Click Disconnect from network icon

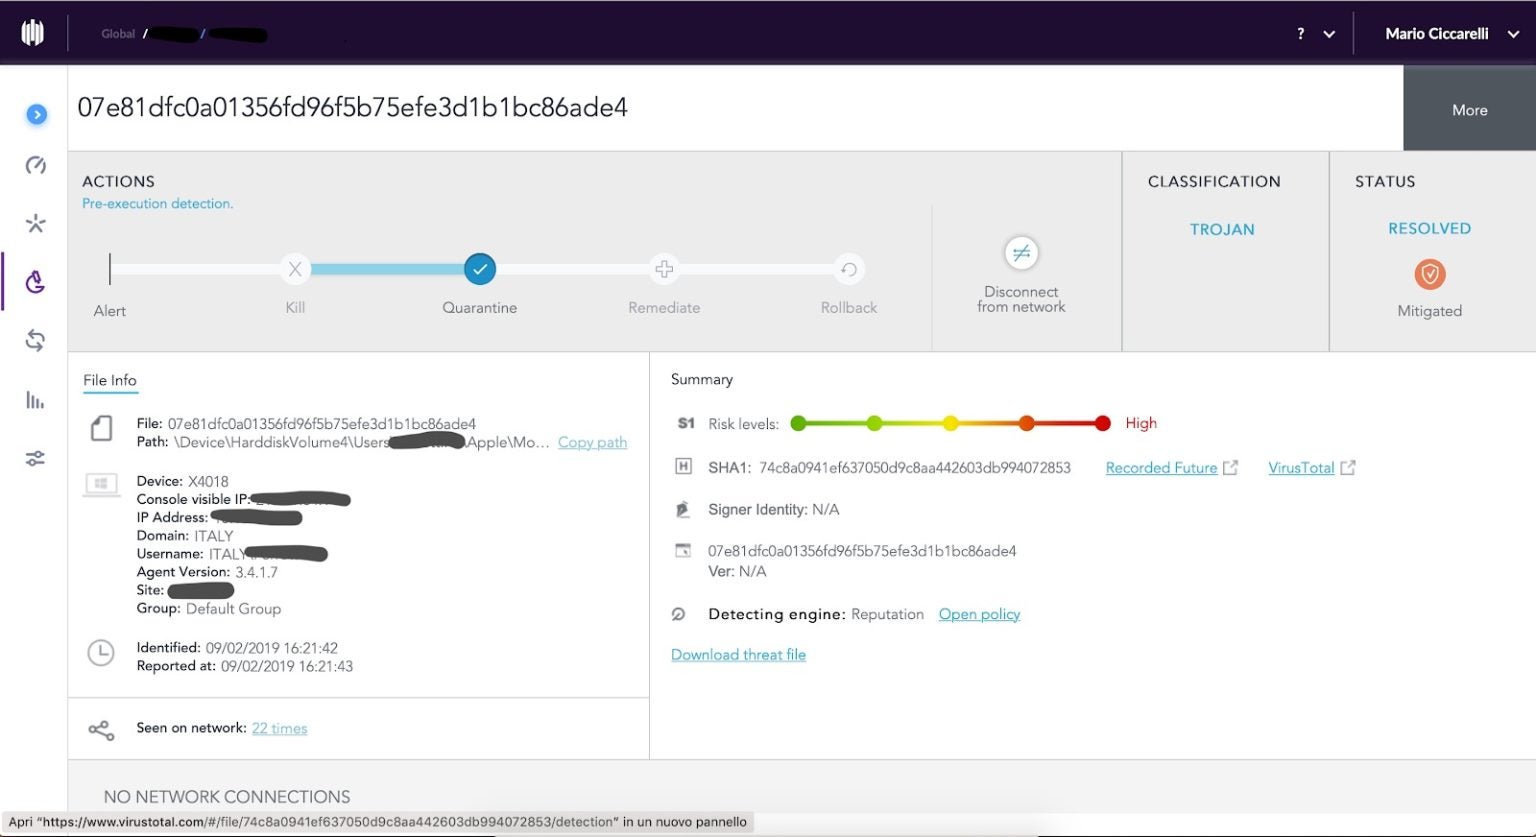[1021, 253]
